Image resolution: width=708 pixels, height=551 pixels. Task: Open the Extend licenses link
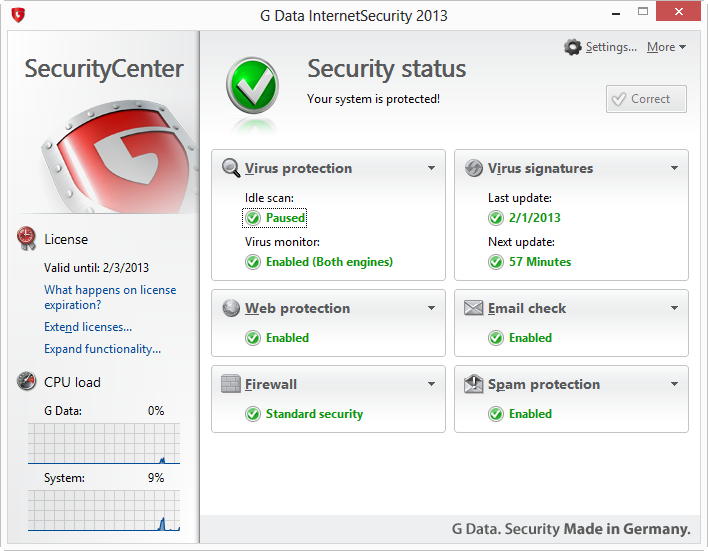(x=88, y=327)
